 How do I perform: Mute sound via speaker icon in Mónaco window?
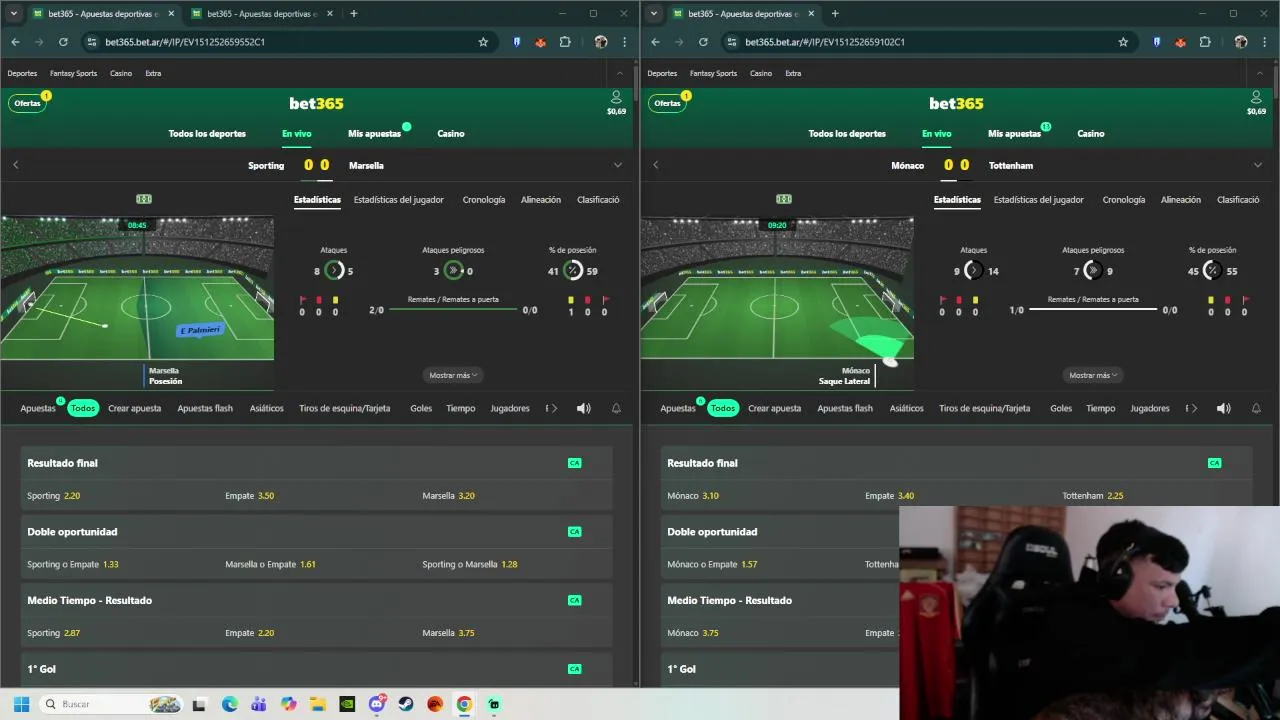1224,408
